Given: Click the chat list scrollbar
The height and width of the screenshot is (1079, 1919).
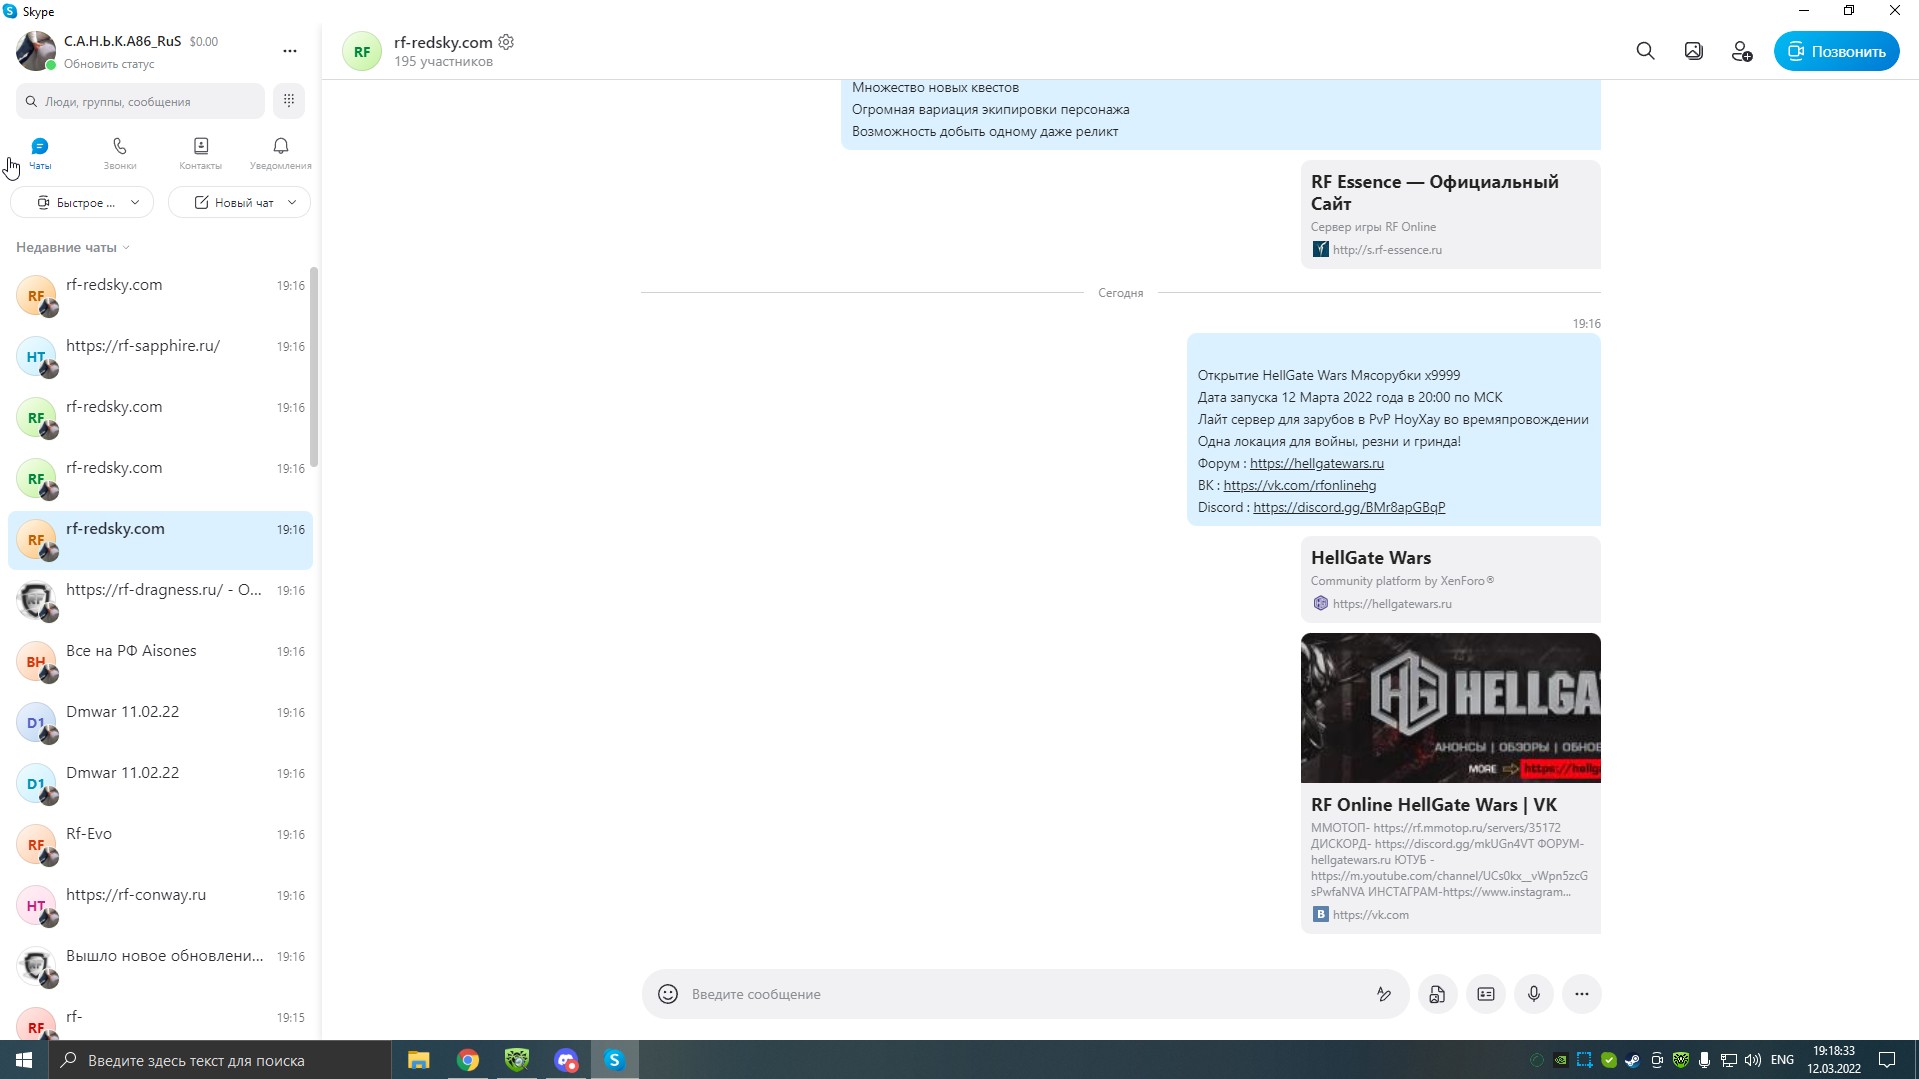Looking at the screenshot, I should 314,366.
